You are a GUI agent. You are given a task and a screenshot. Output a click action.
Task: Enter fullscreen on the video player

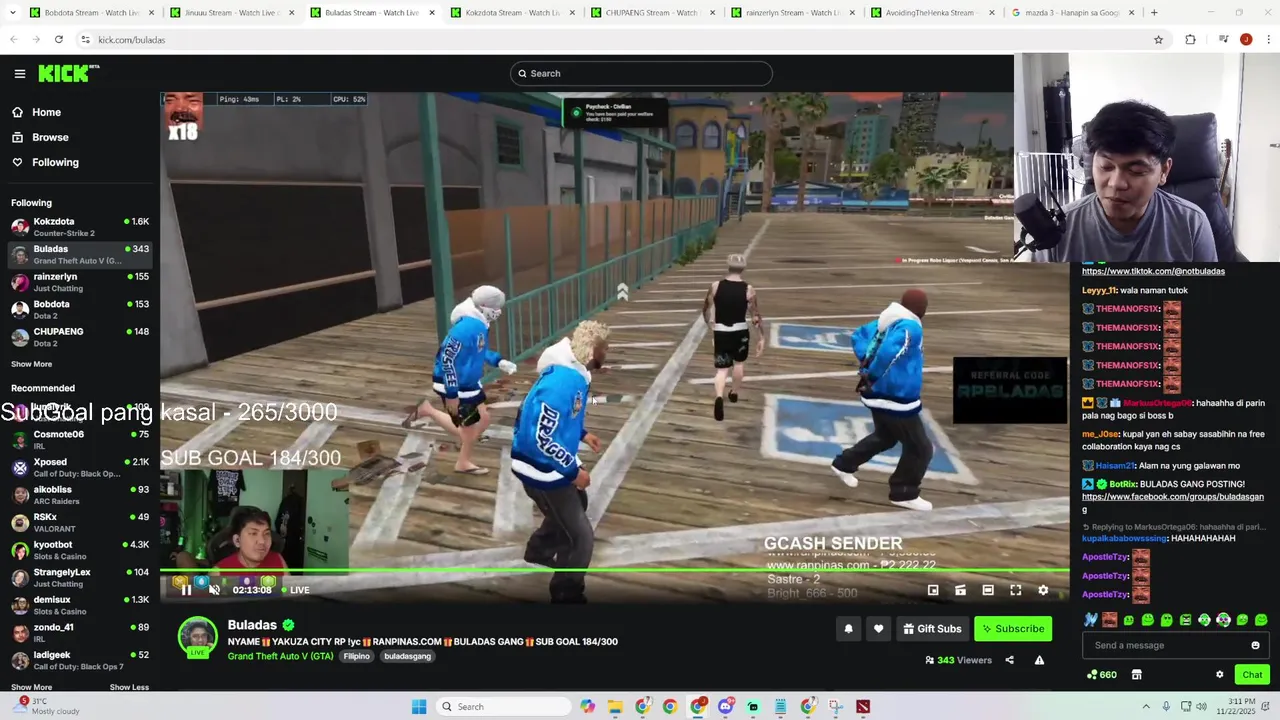click(x=1015, y=590)
